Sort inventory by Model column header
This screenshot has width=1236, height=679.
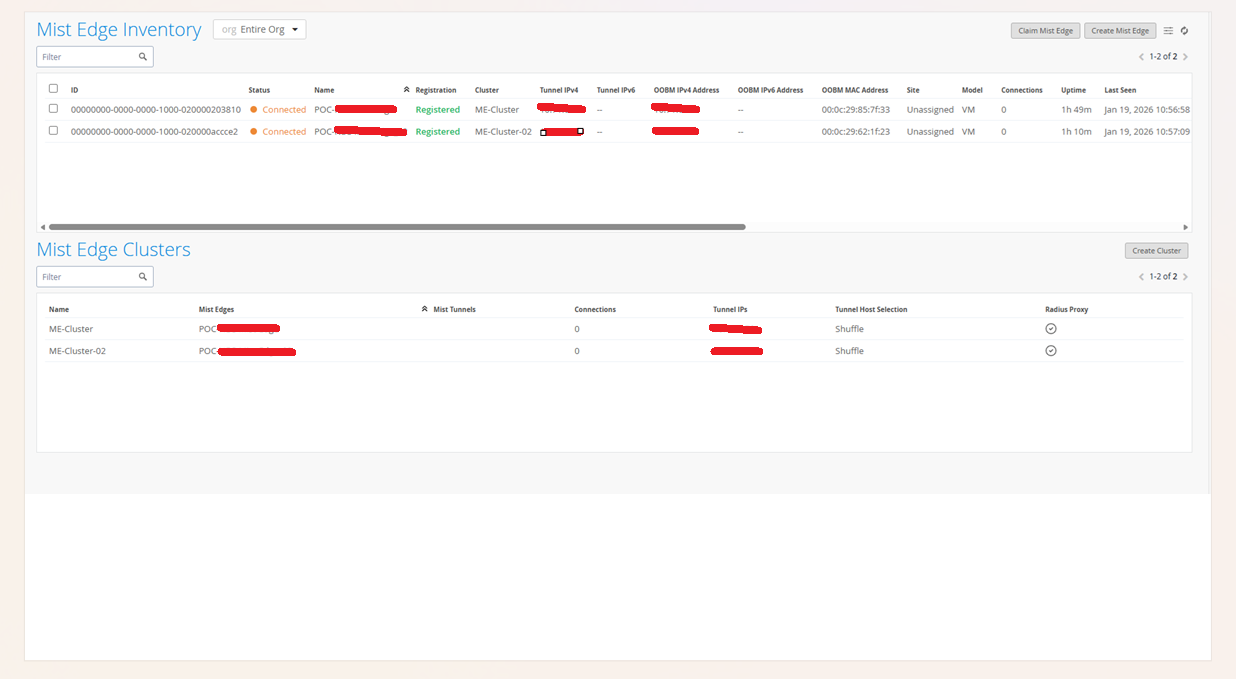(x=973, y=90)
